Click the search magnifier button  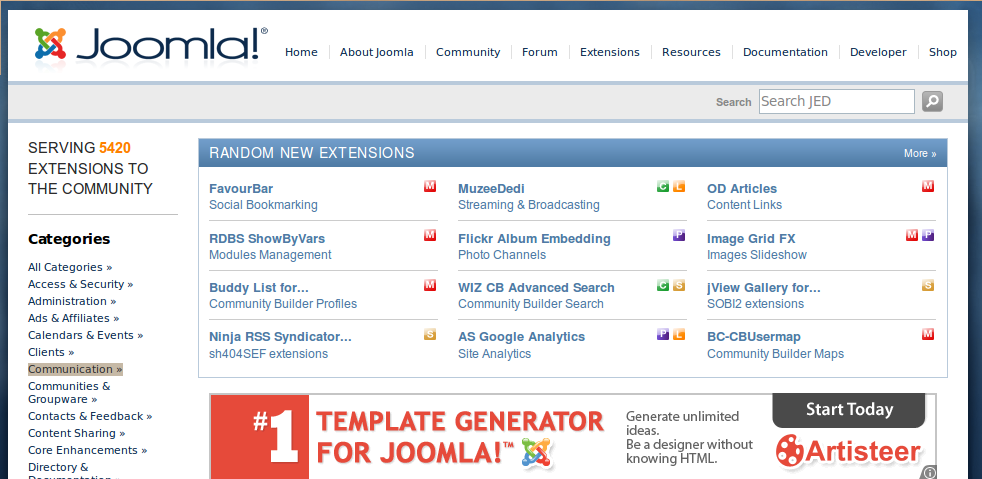tap(932, 101)
